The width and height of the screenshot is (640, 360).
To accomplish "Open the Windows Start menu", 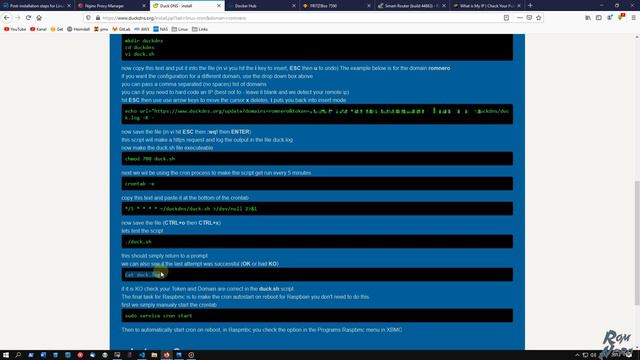I will [6, 355].
